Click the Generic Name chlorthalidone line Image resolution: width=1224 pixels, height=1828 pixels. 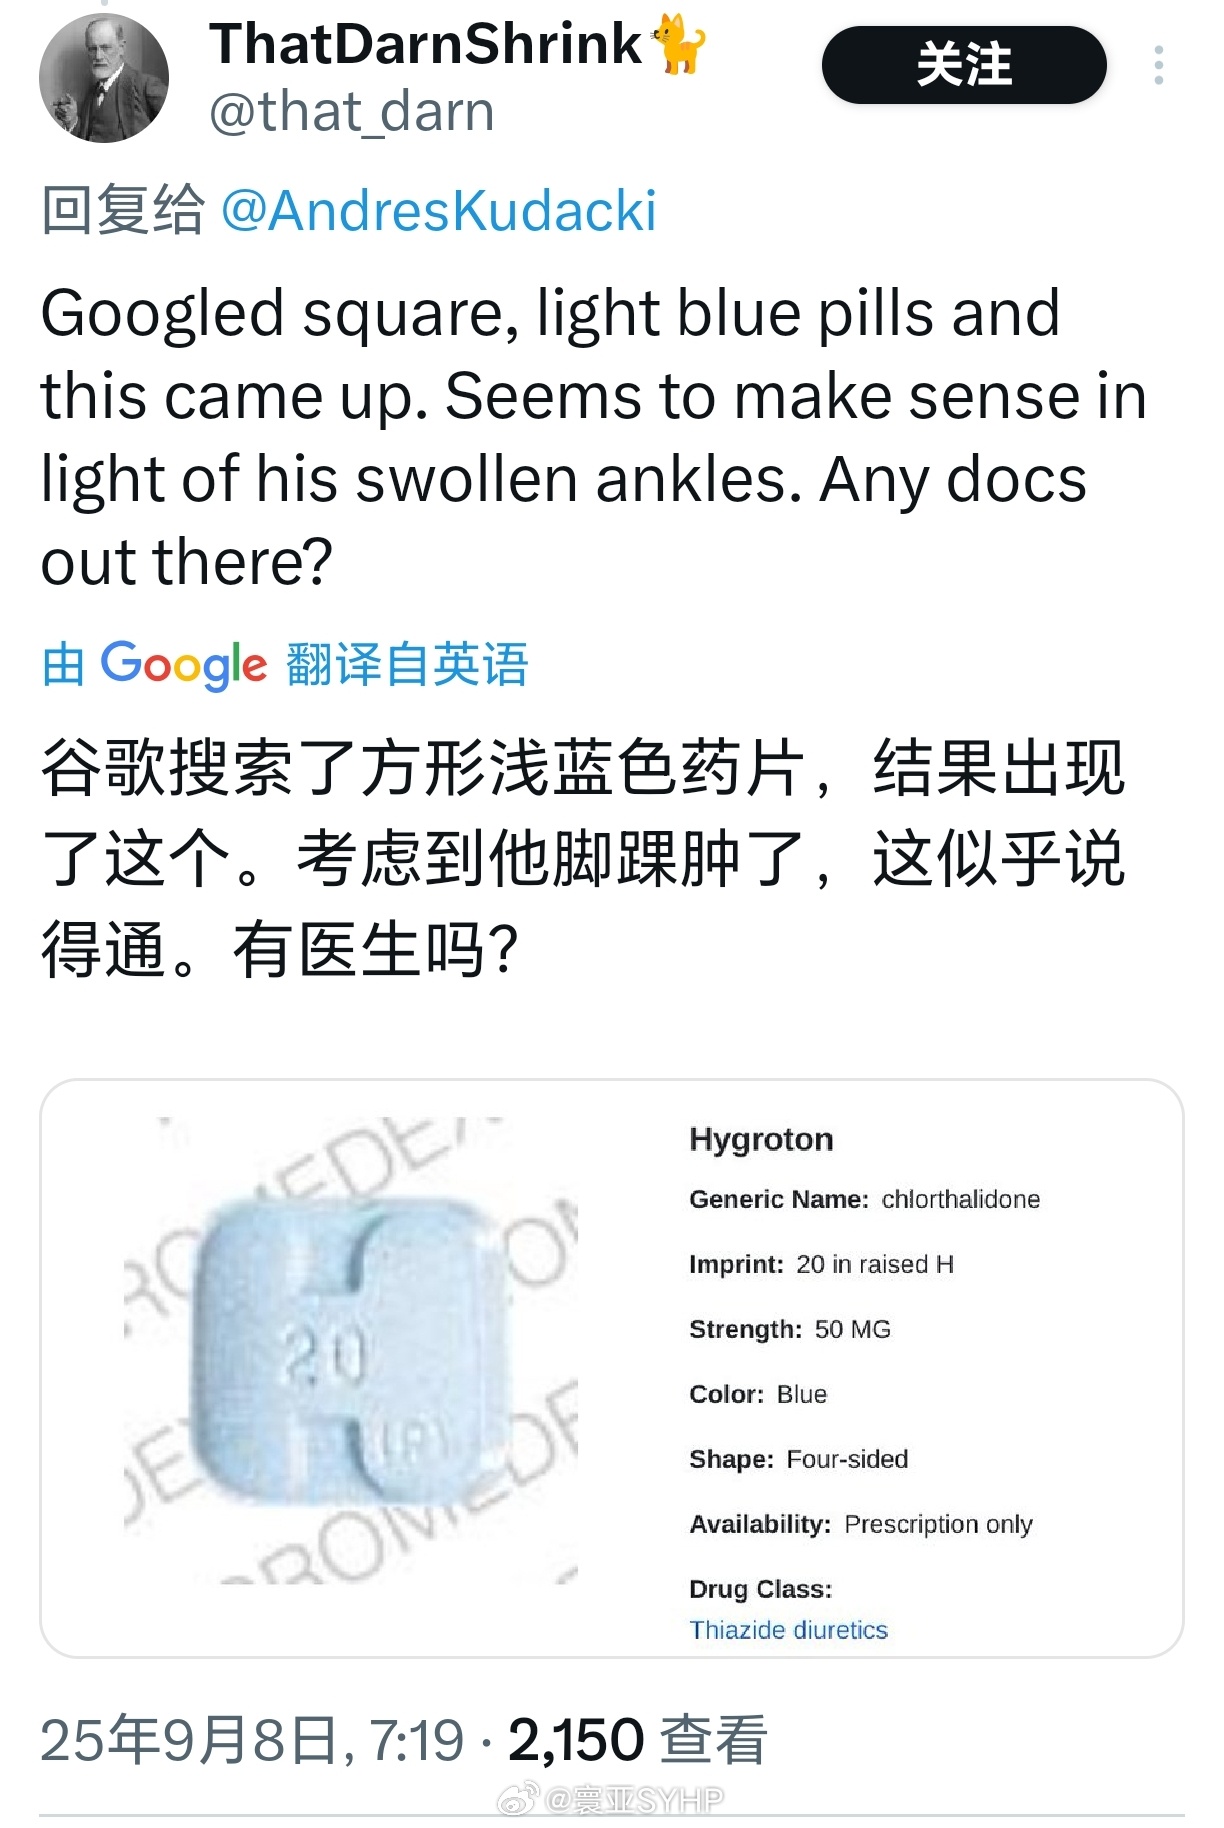tap(864, 1199)
